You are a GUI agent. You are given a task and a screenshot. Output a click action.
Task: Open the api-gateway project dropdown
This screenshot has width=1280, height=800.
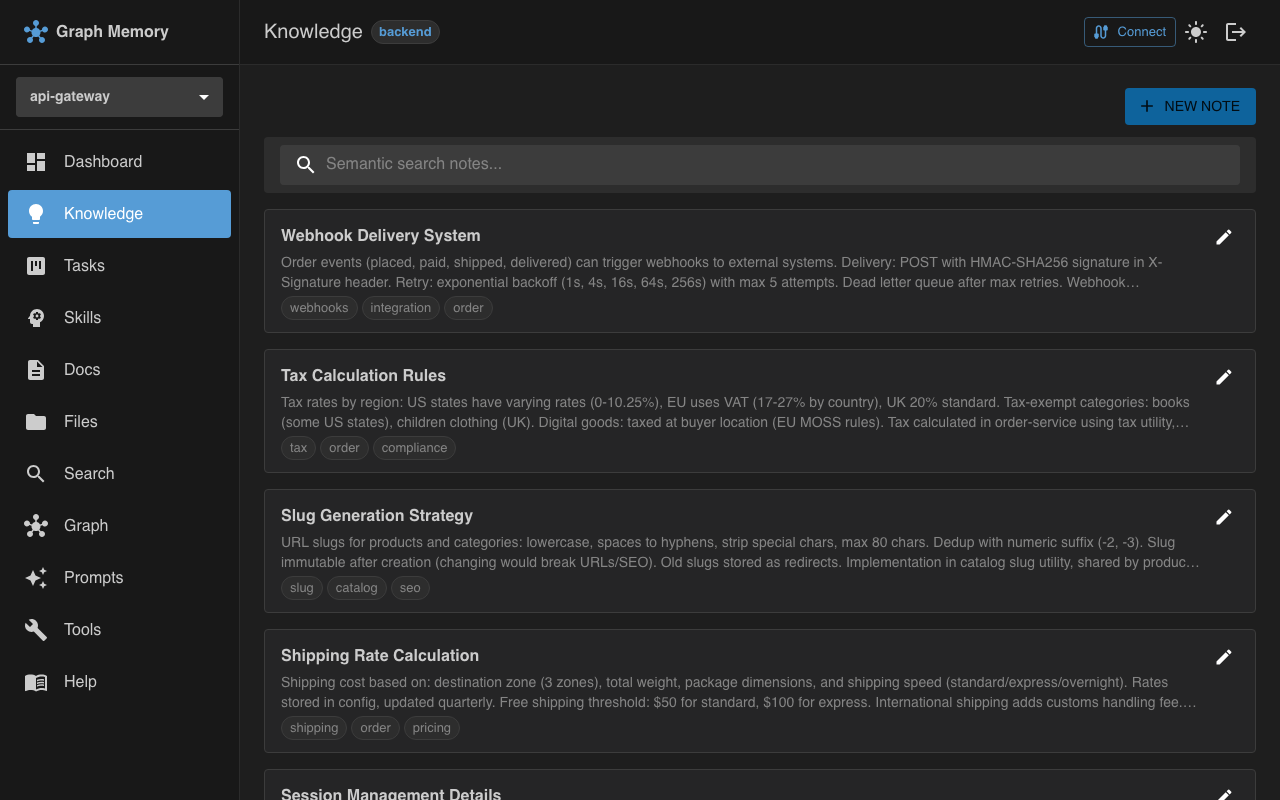pyautogui.click(x=119, y=96)
